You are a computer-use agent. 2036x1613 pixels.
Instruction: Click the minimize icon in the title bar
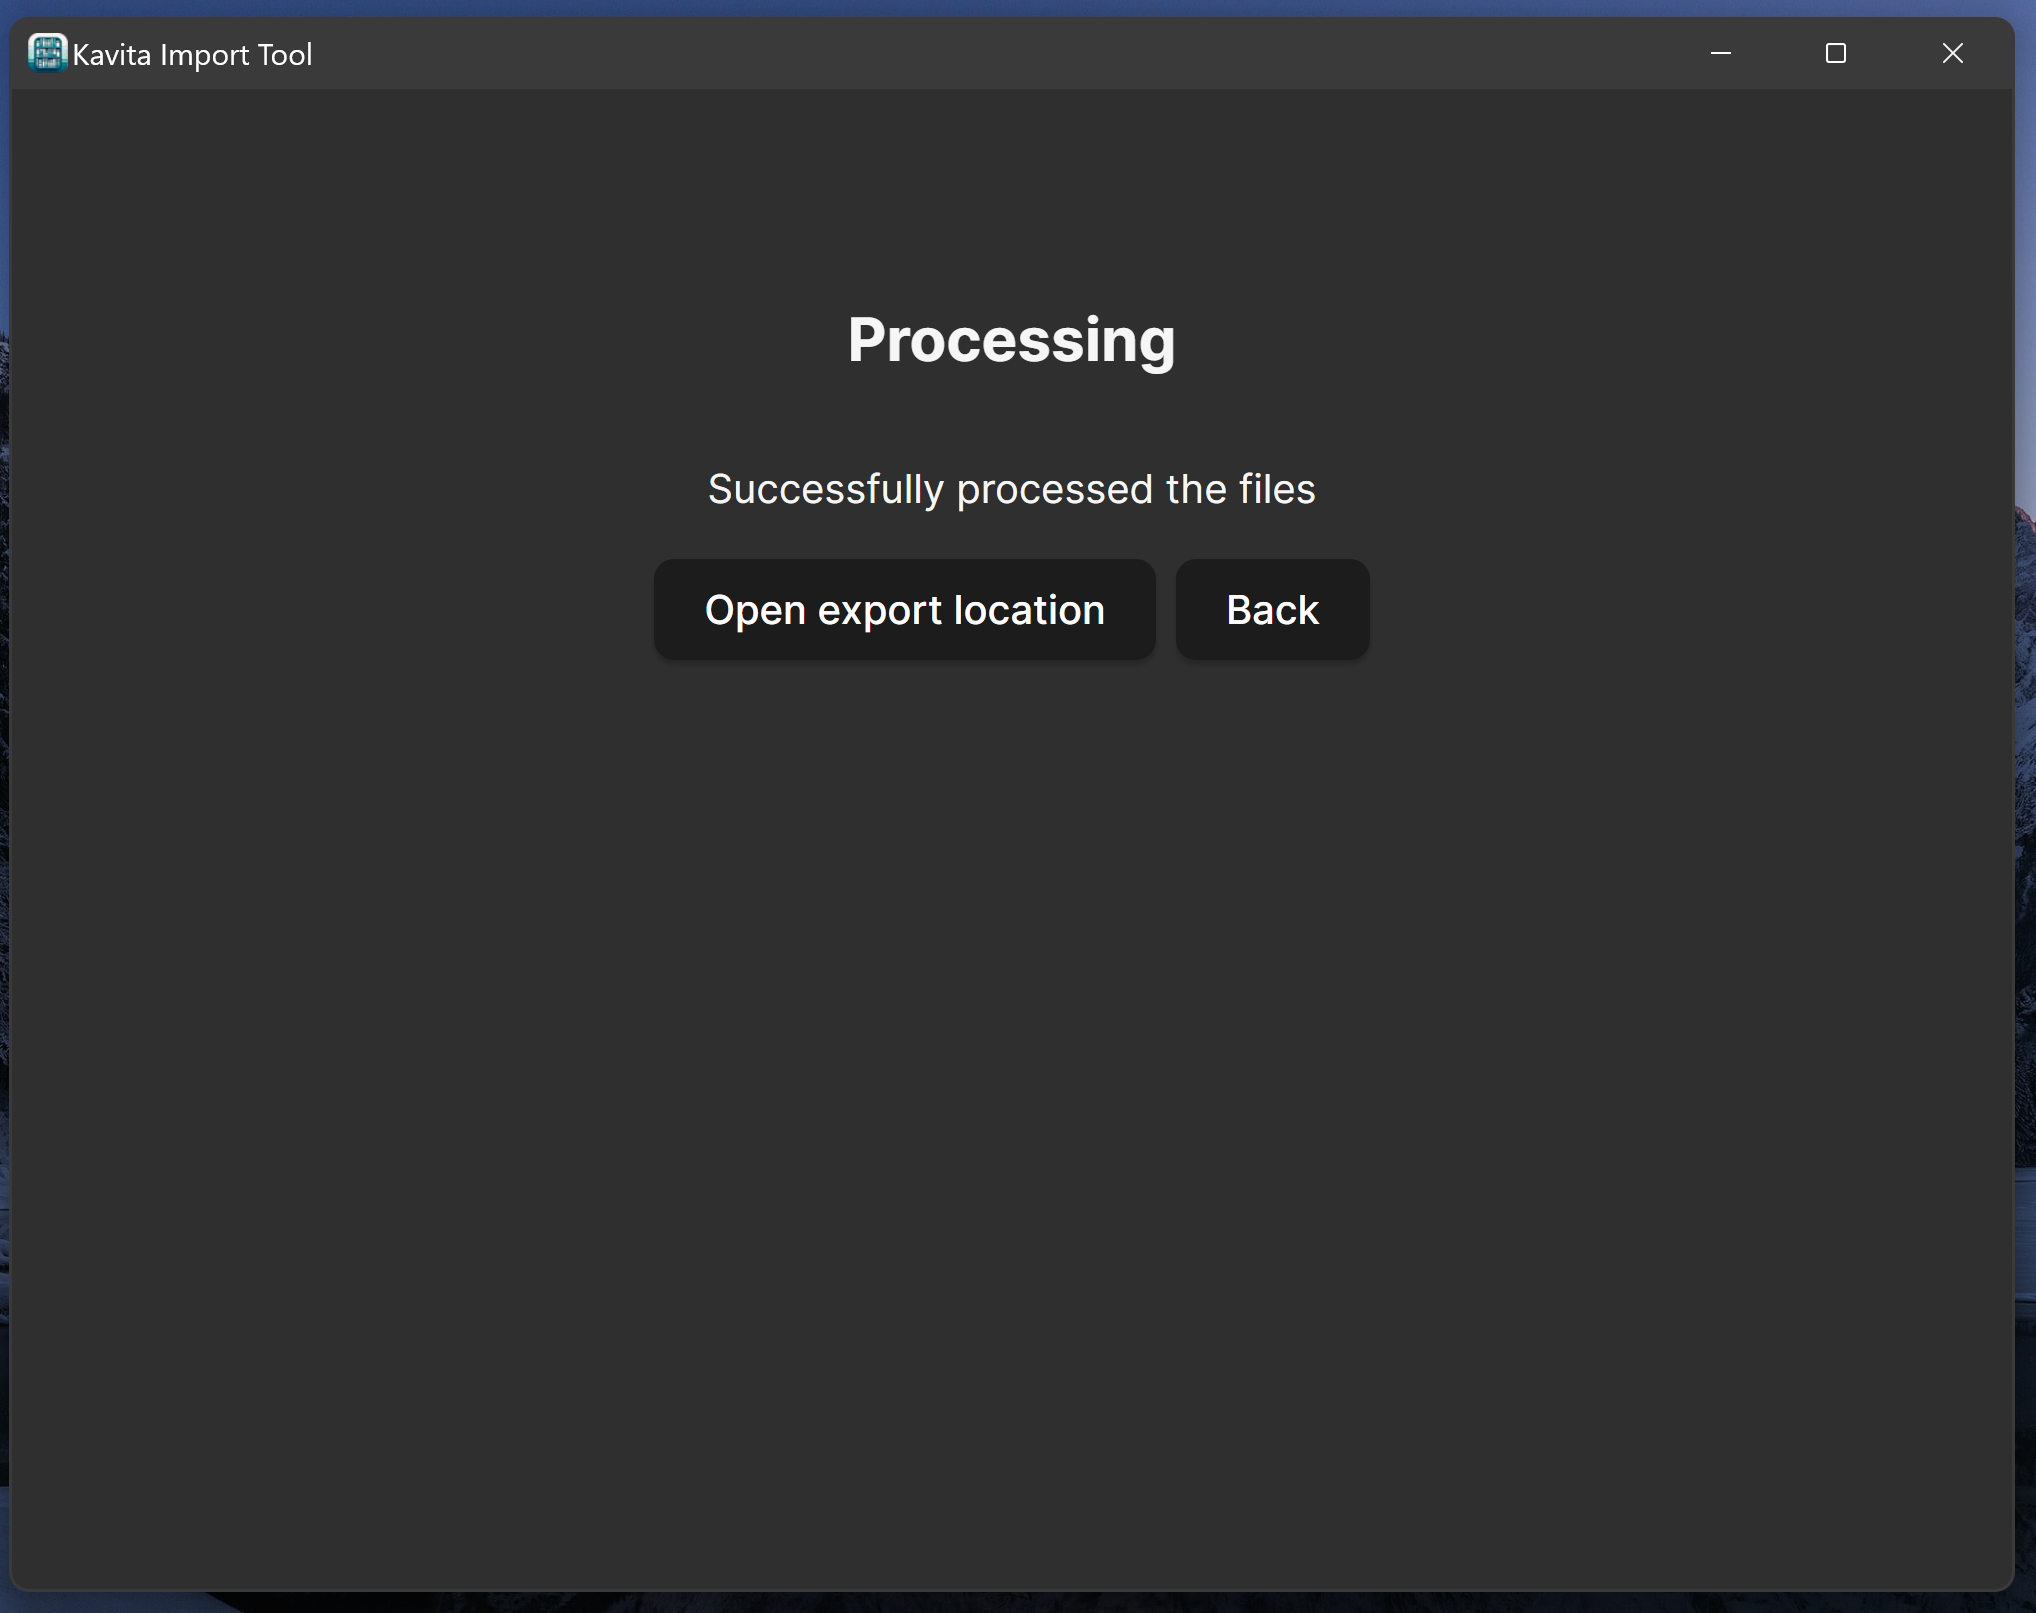[1720, 53]
